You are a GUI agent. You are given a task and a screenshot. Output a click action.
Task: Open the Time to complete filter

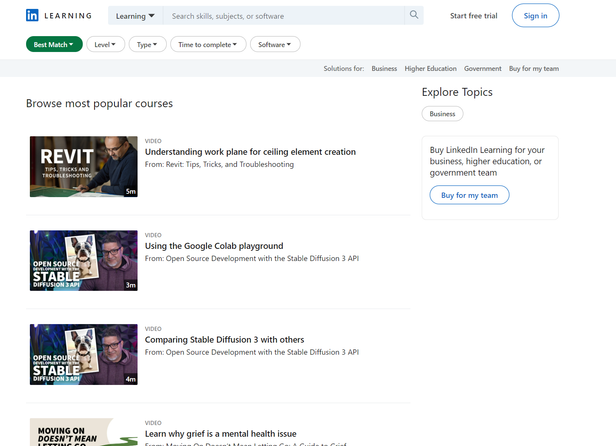[x=208, y=44]
